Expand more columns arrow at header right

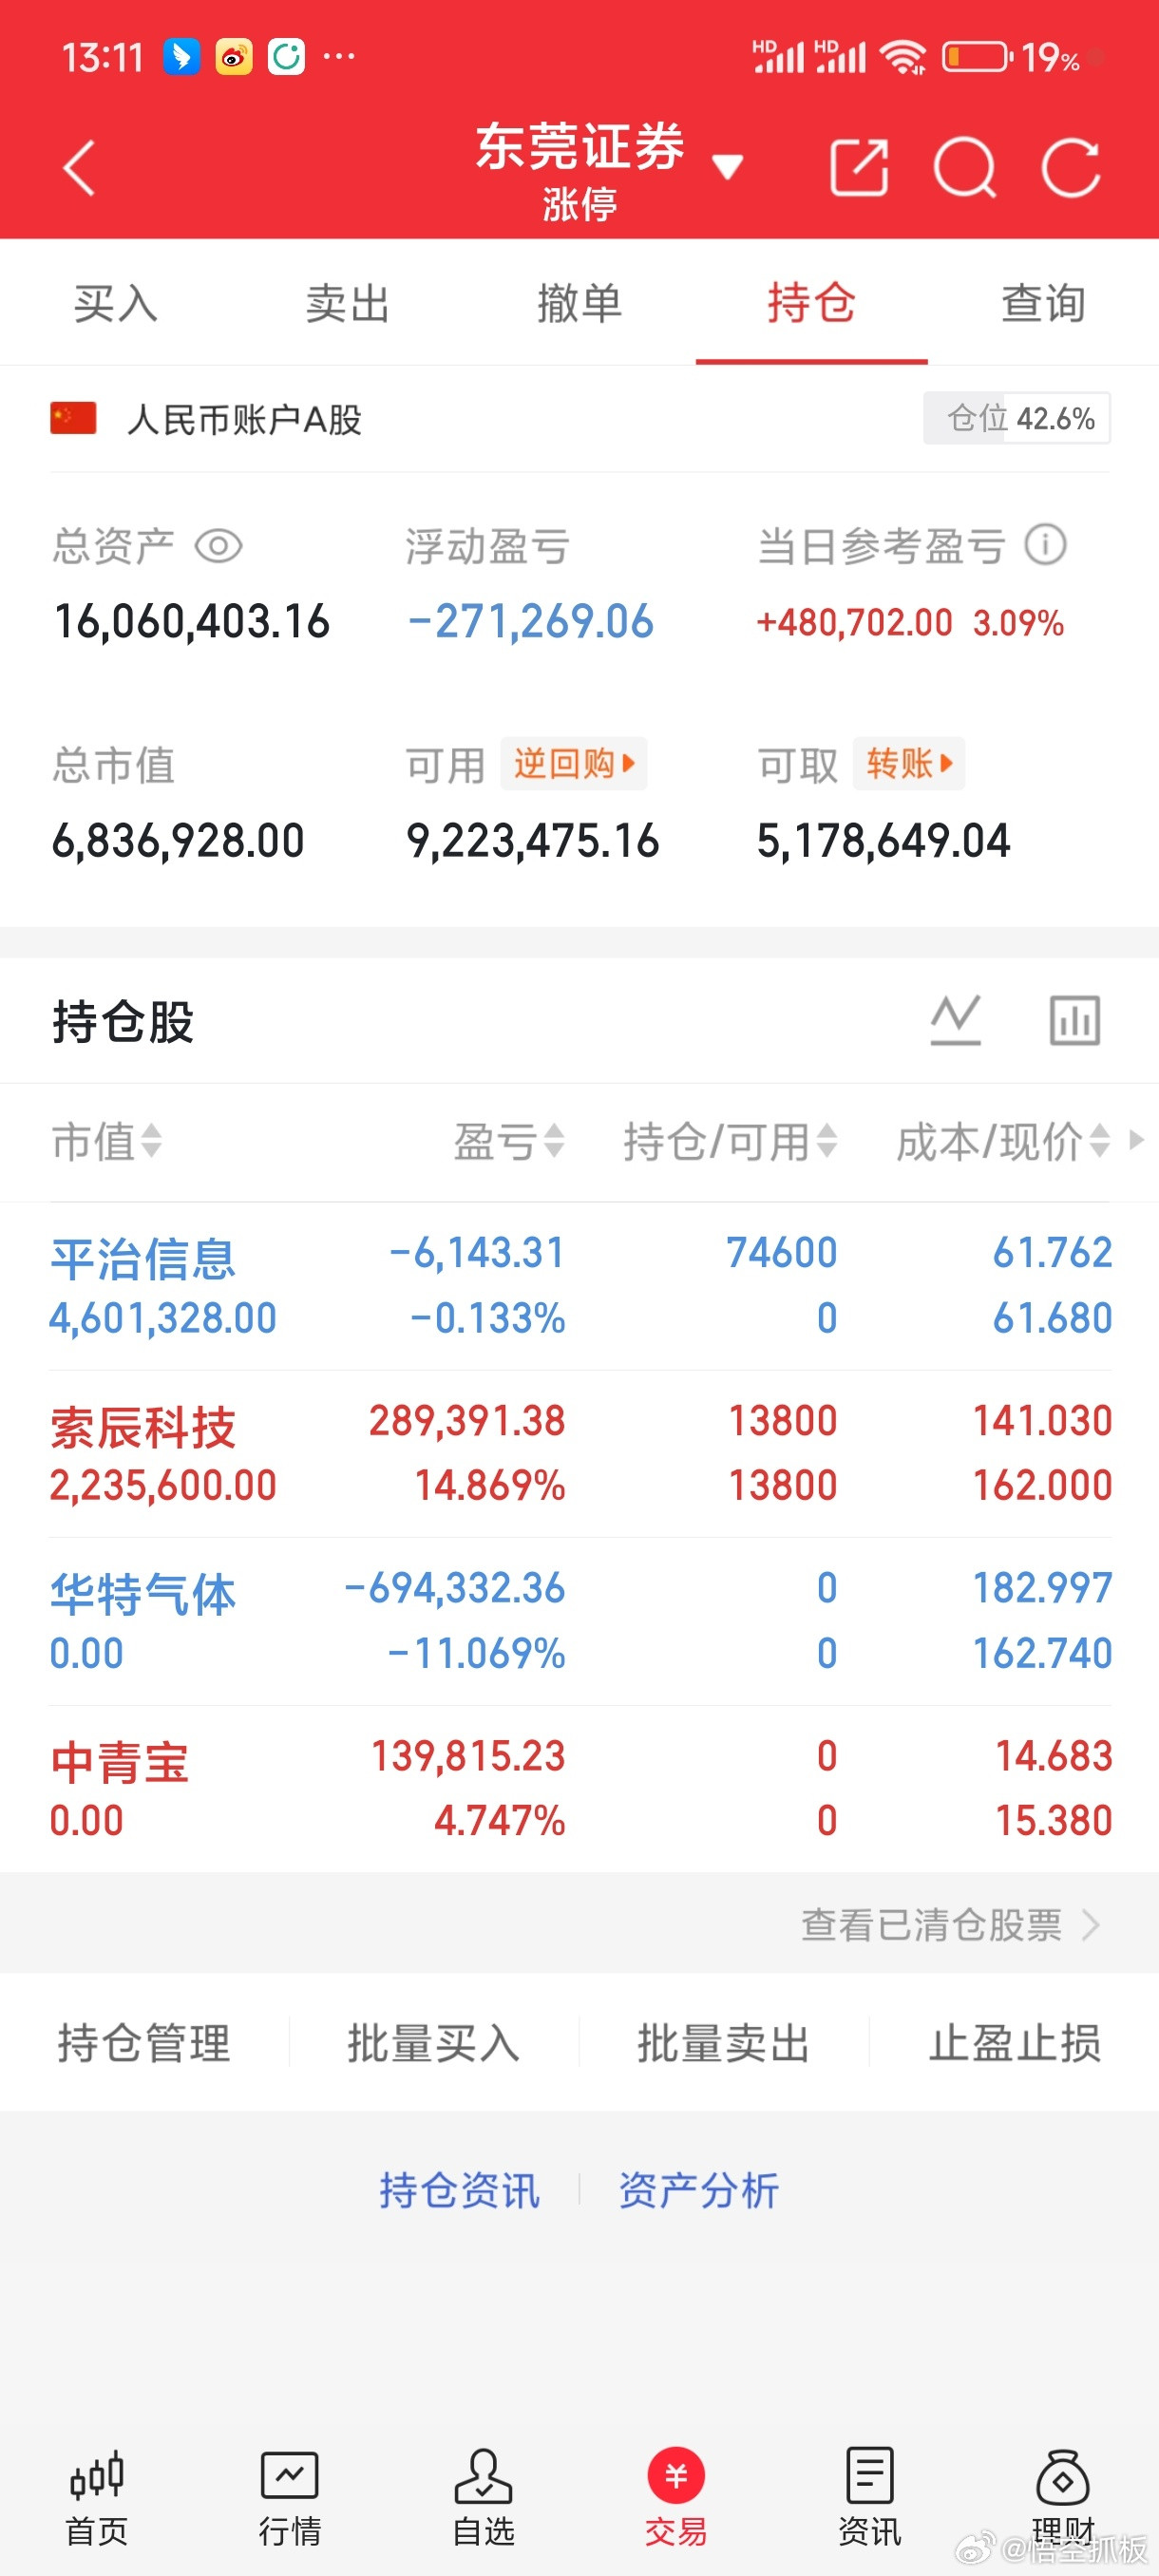(x=1136, y=1140)
